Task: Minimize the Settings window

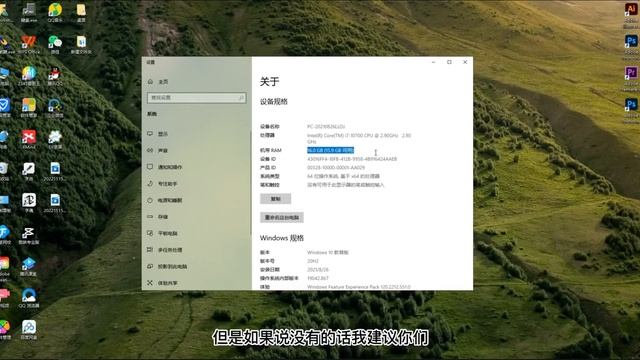Action: 433,62
